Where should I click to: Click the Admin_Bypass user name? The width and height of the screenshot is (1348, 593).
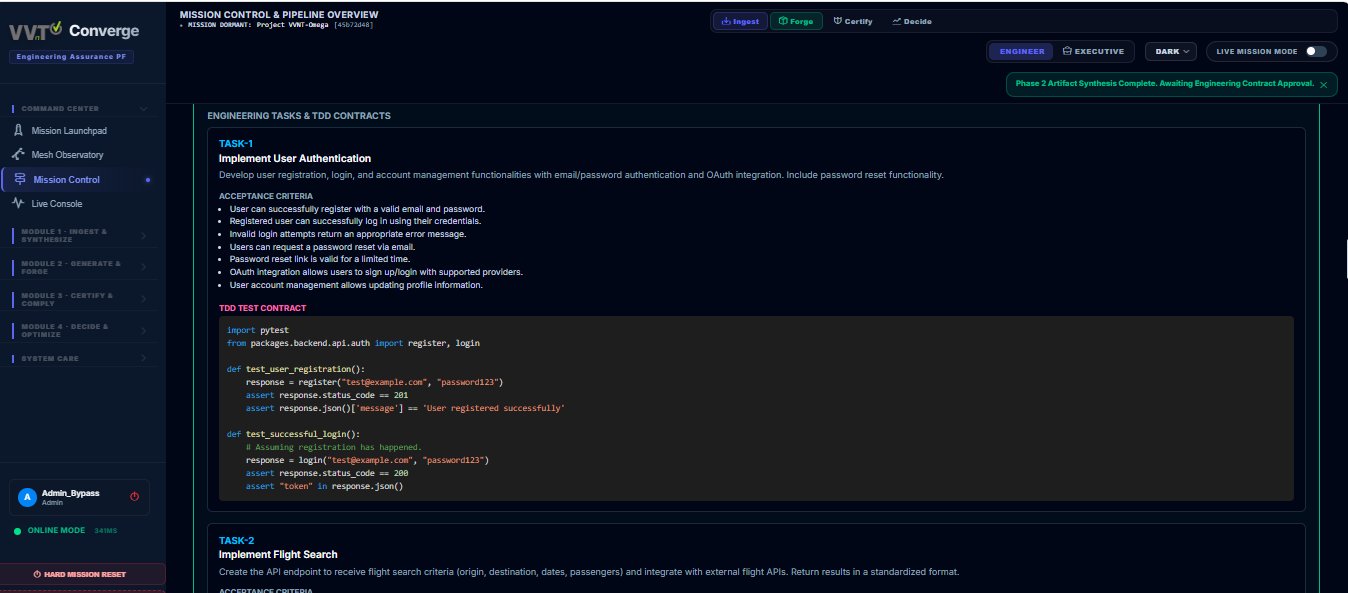pos(70,493)
